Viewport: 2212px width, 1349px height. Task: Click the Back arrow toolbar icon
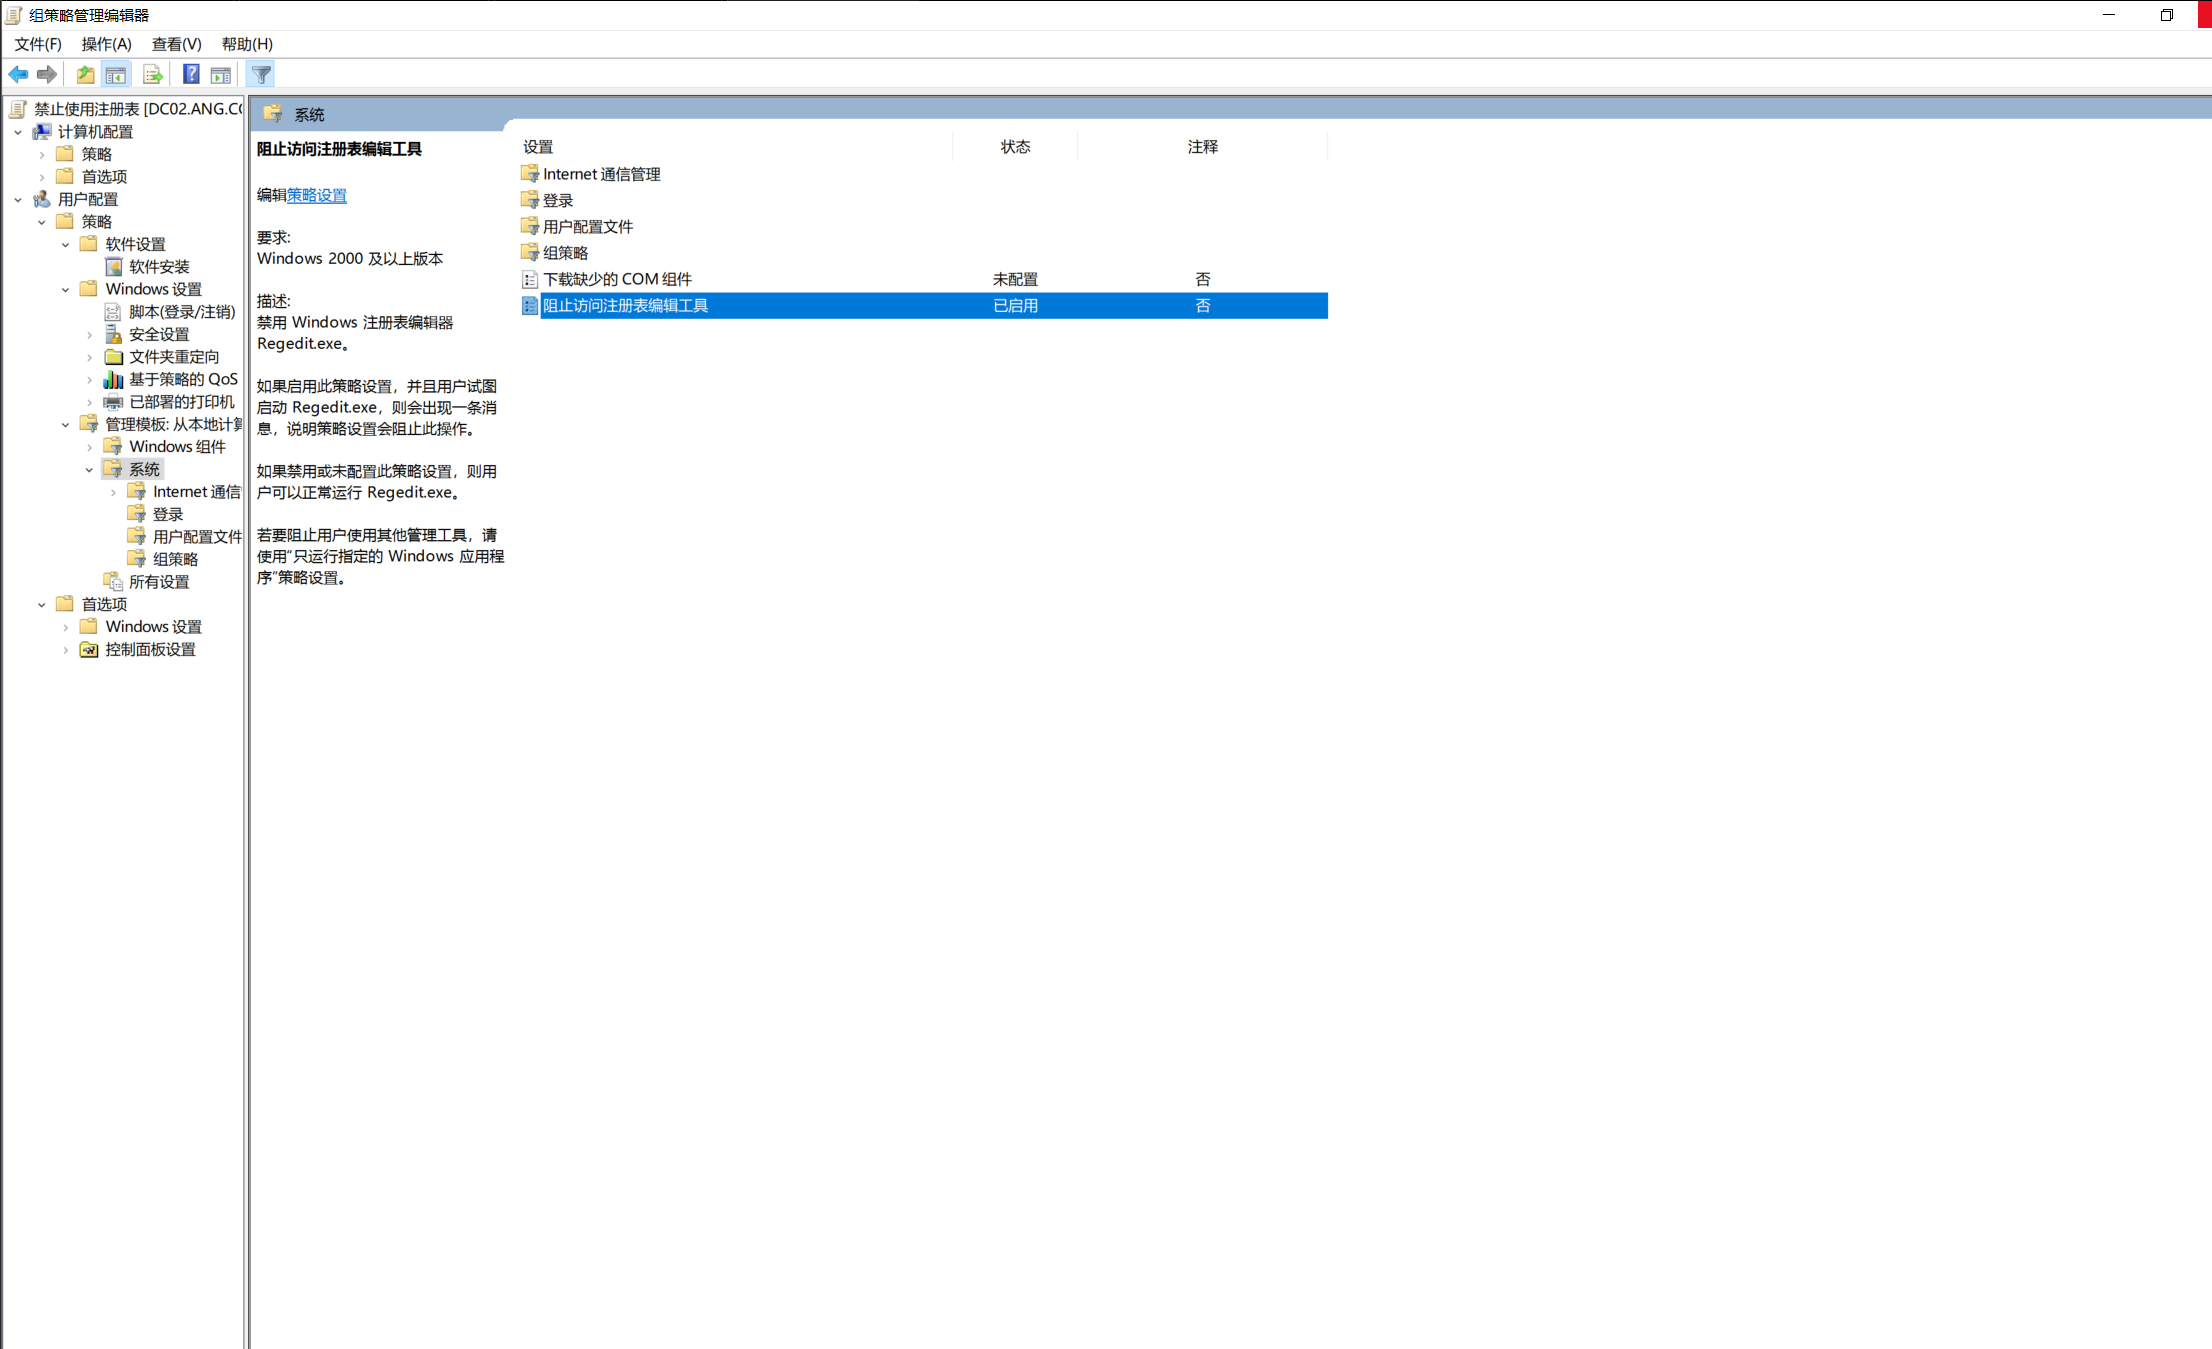pyautogui.click(x=18, y=75)
